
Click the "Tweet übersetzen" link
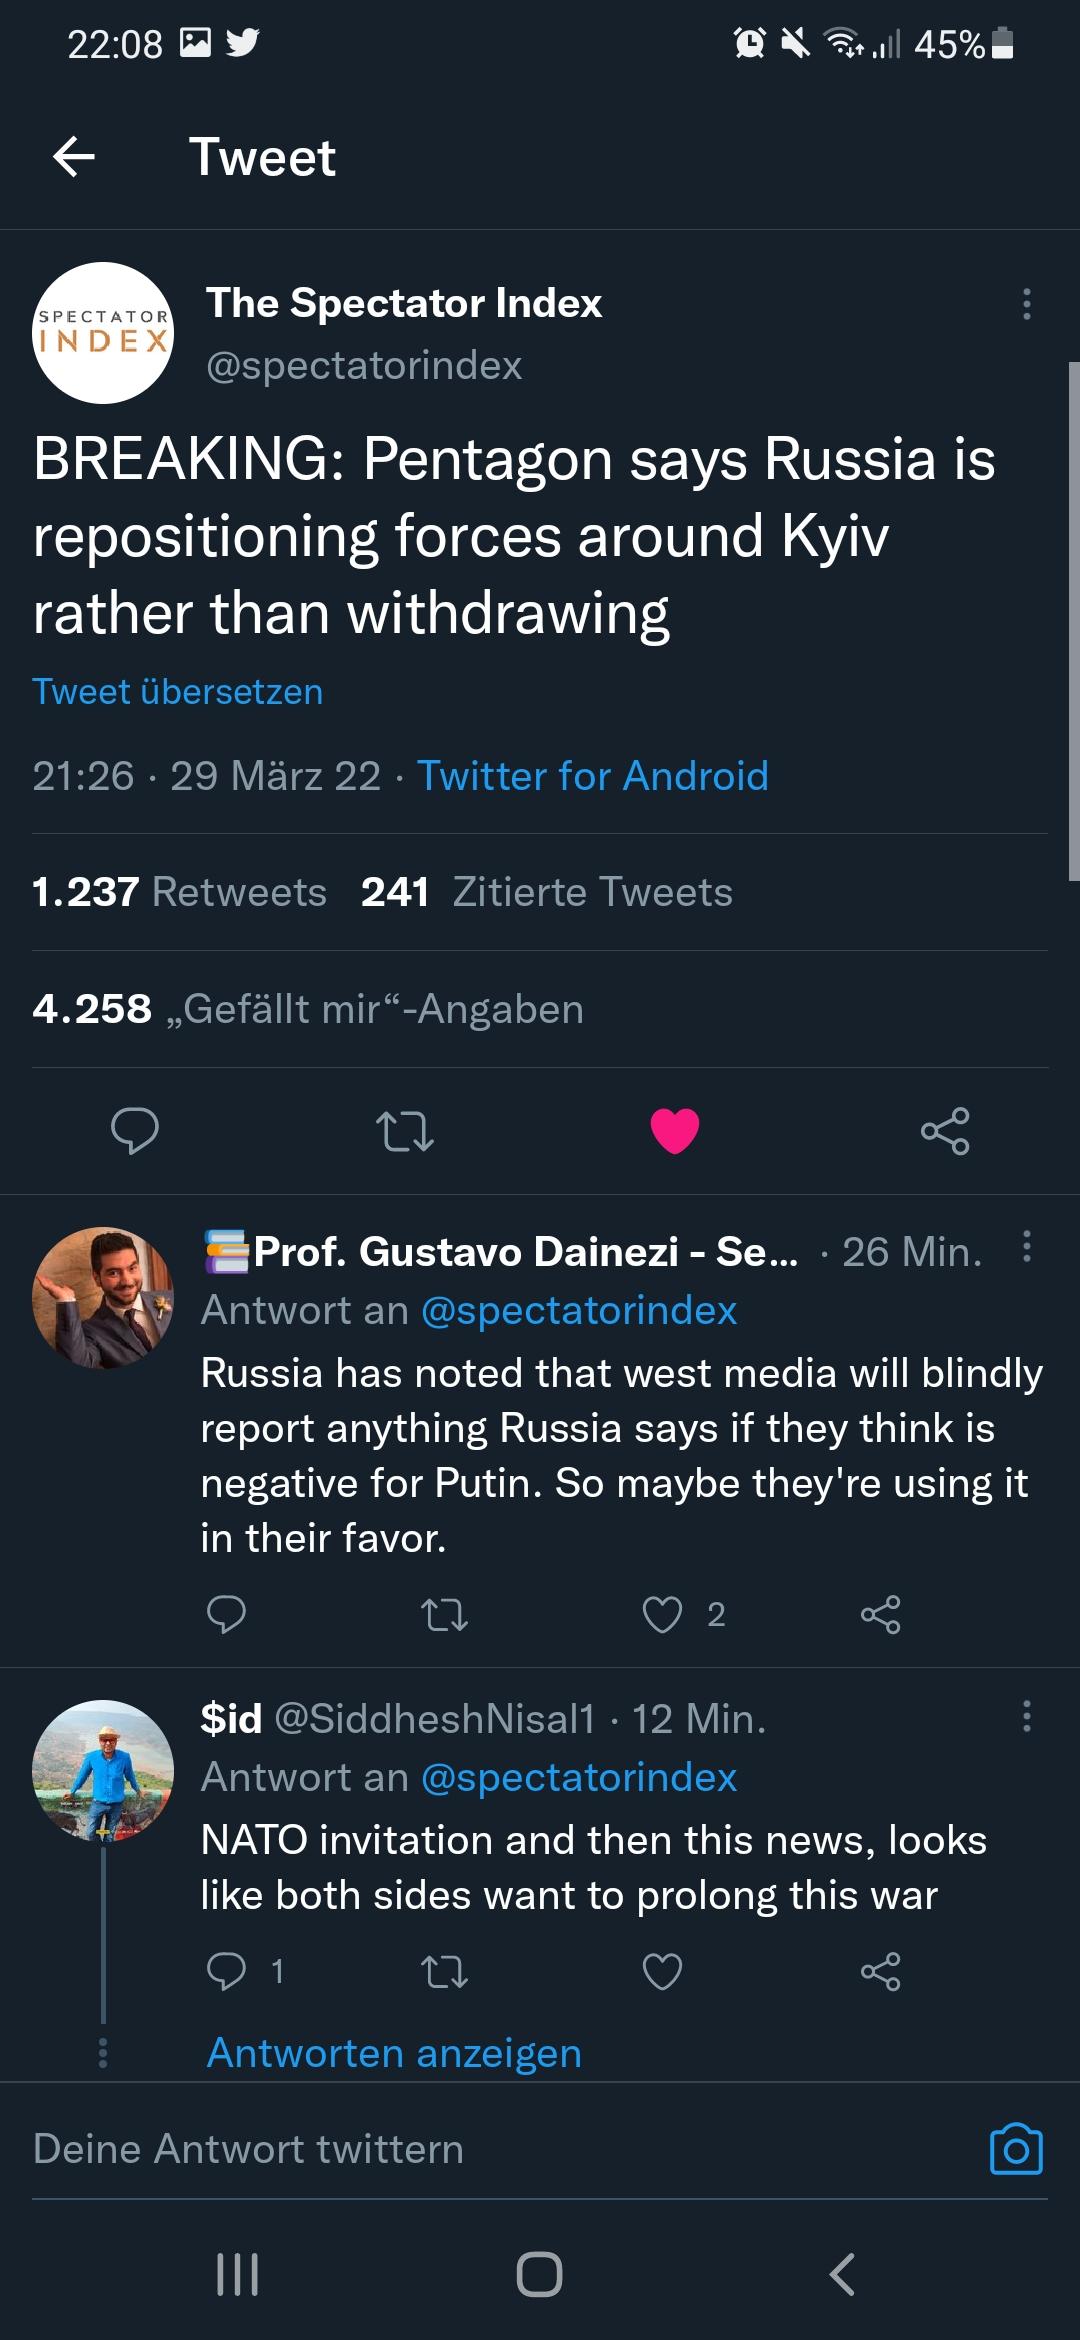tap(178, 691)
